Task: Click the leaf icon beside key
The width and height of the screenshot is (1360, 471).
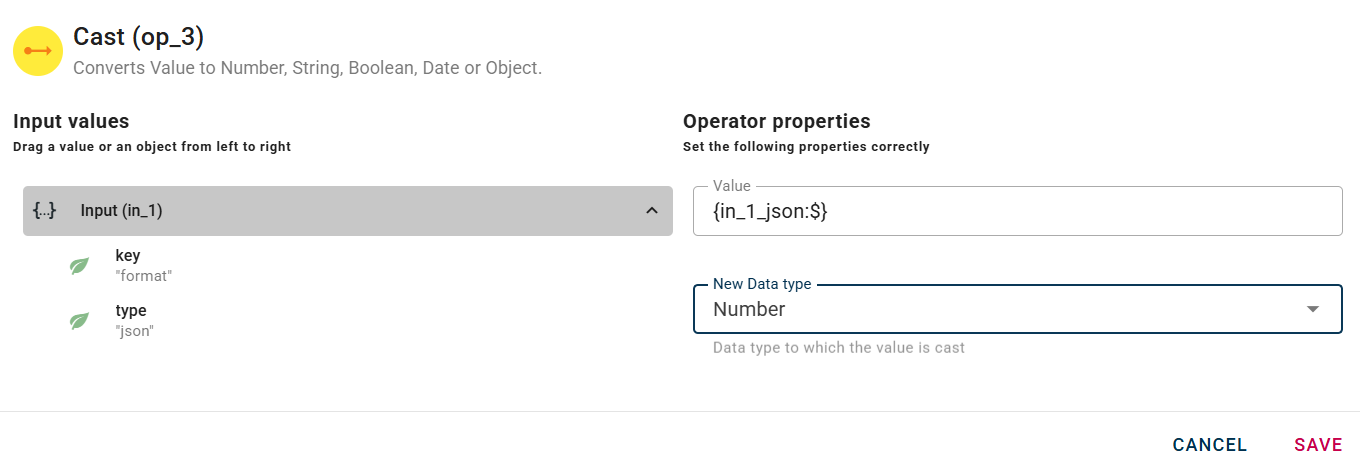Action: 79,266
